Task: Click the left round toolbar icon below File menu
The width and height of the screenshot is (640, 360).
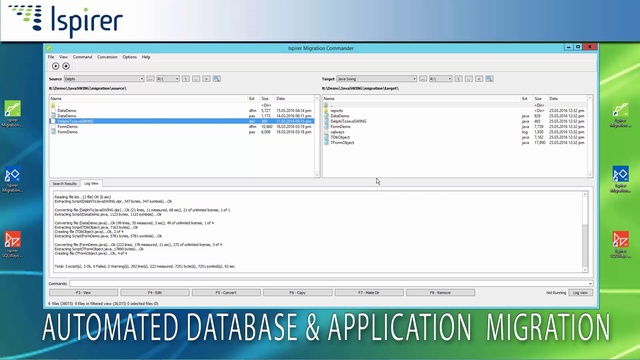Action: click(56, 66)
